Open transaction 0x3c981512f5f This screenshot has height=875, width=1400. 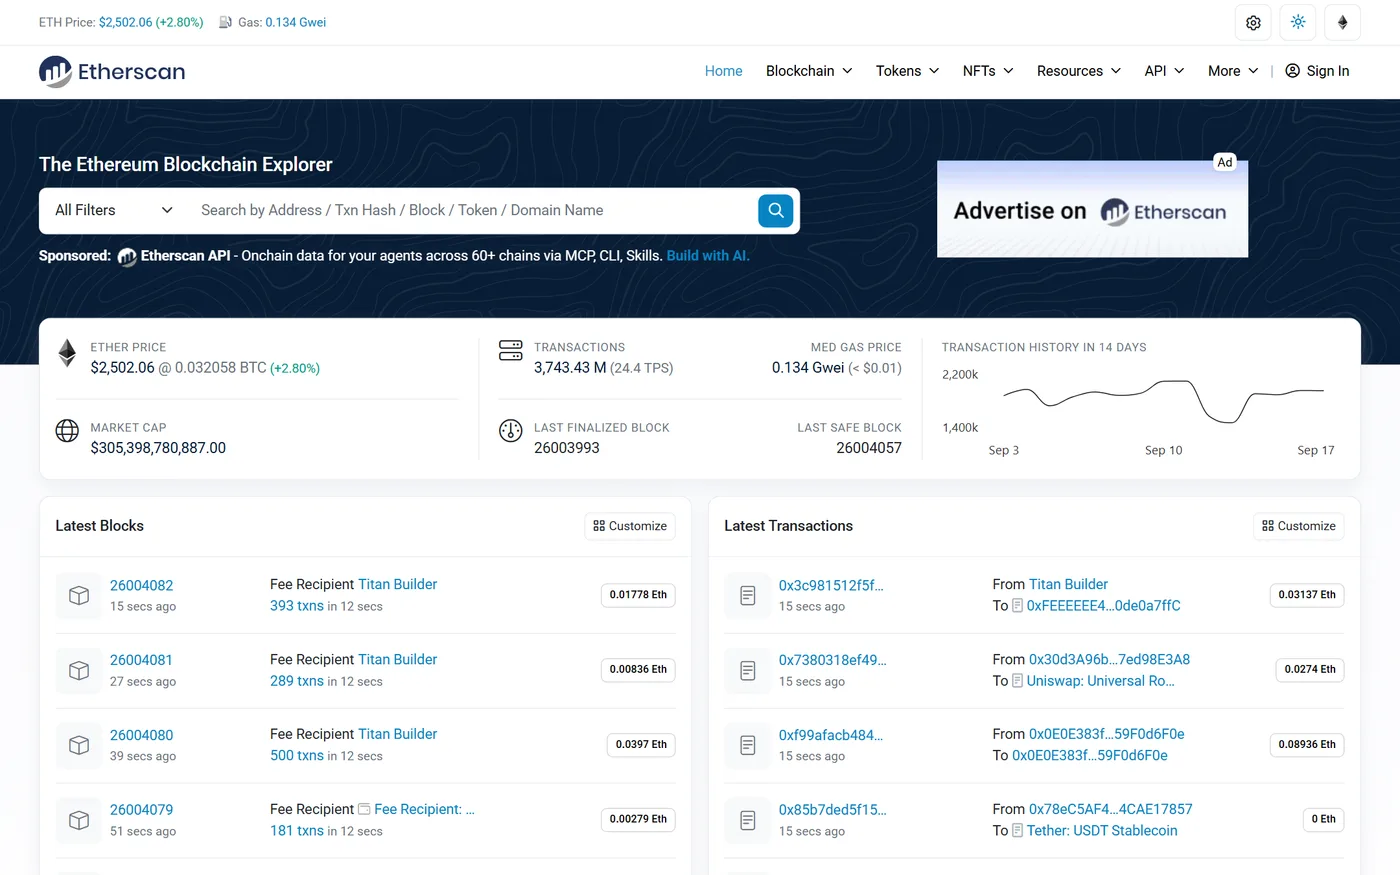click(831, 585)
